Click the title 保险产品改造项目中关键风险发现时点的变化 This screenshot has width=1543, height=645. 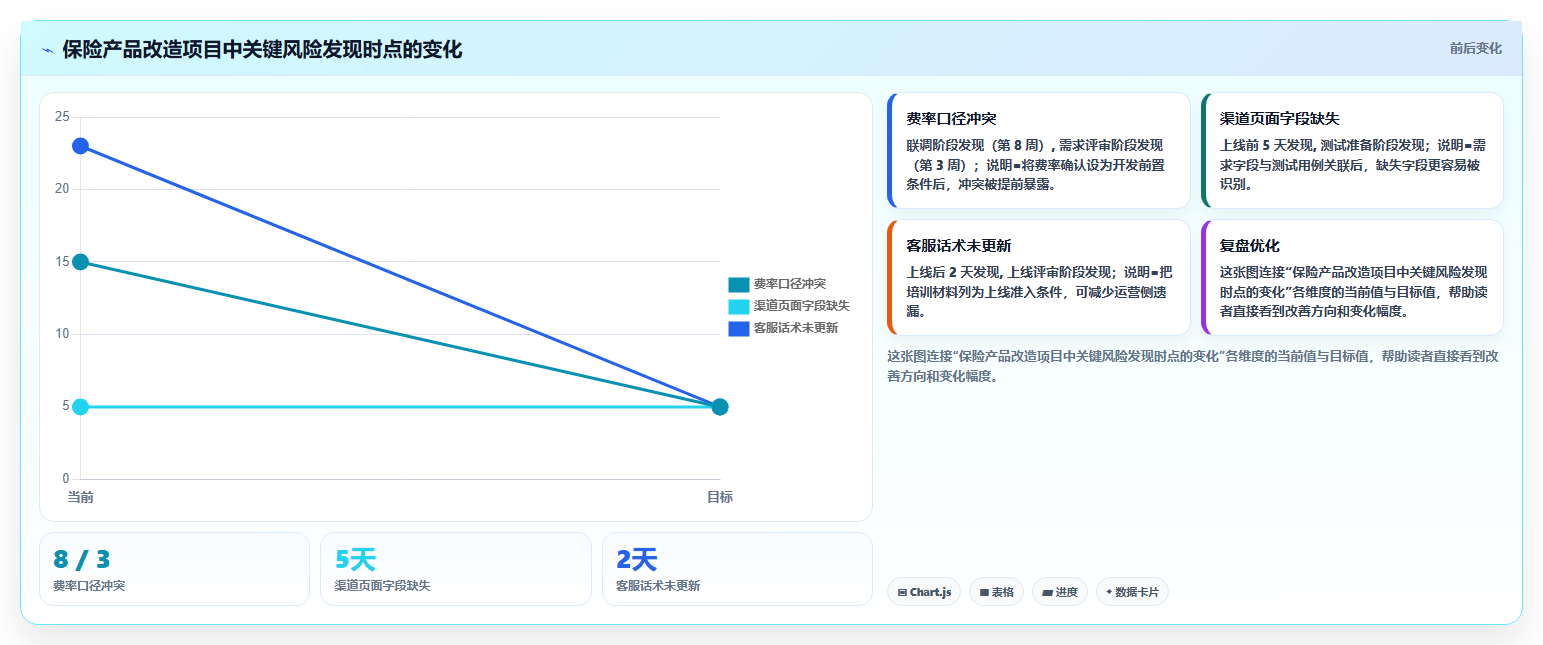(x=262, y=50)
